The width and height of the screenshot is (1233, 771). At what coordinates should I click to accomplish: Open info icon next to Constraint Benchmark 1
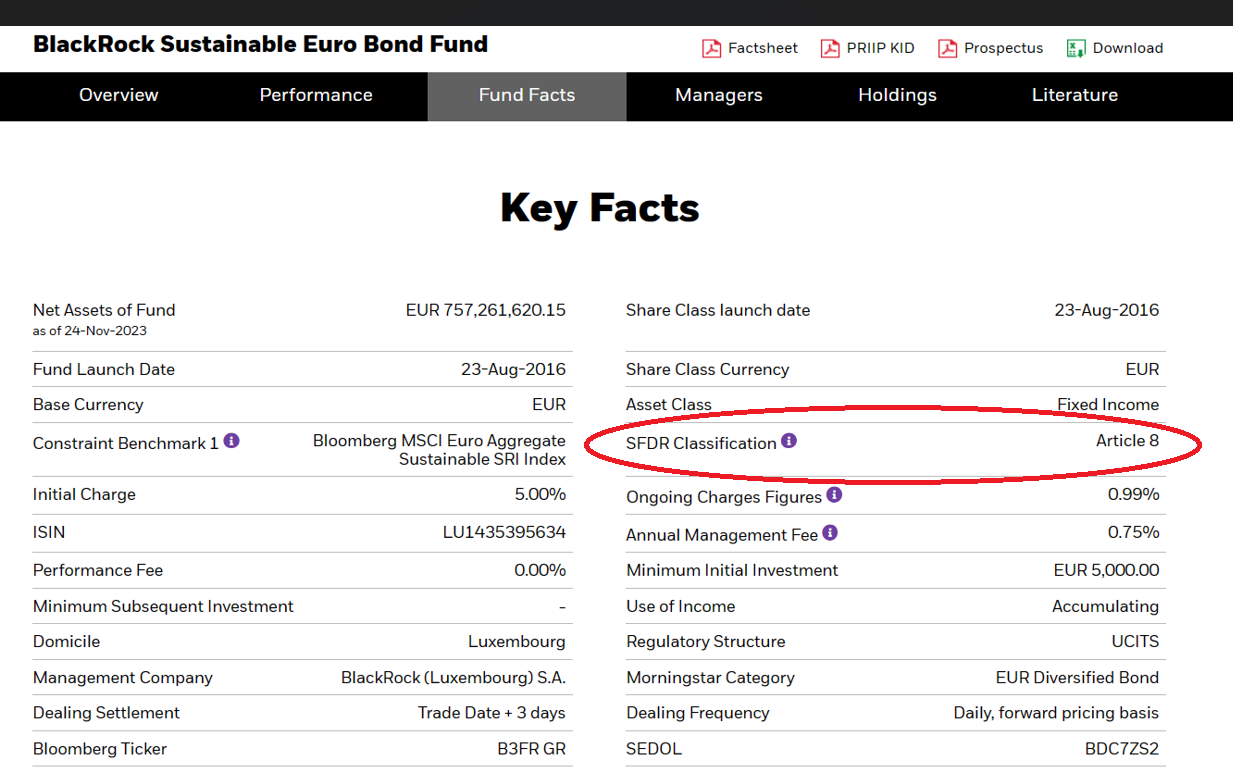point(231,440)
